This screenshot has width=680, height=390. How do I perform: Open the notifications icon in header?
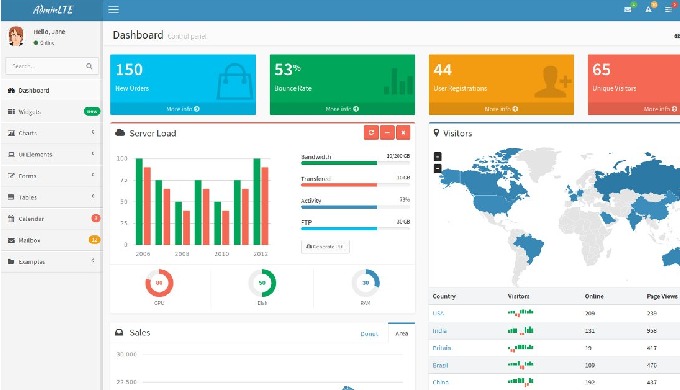[648, 9]
